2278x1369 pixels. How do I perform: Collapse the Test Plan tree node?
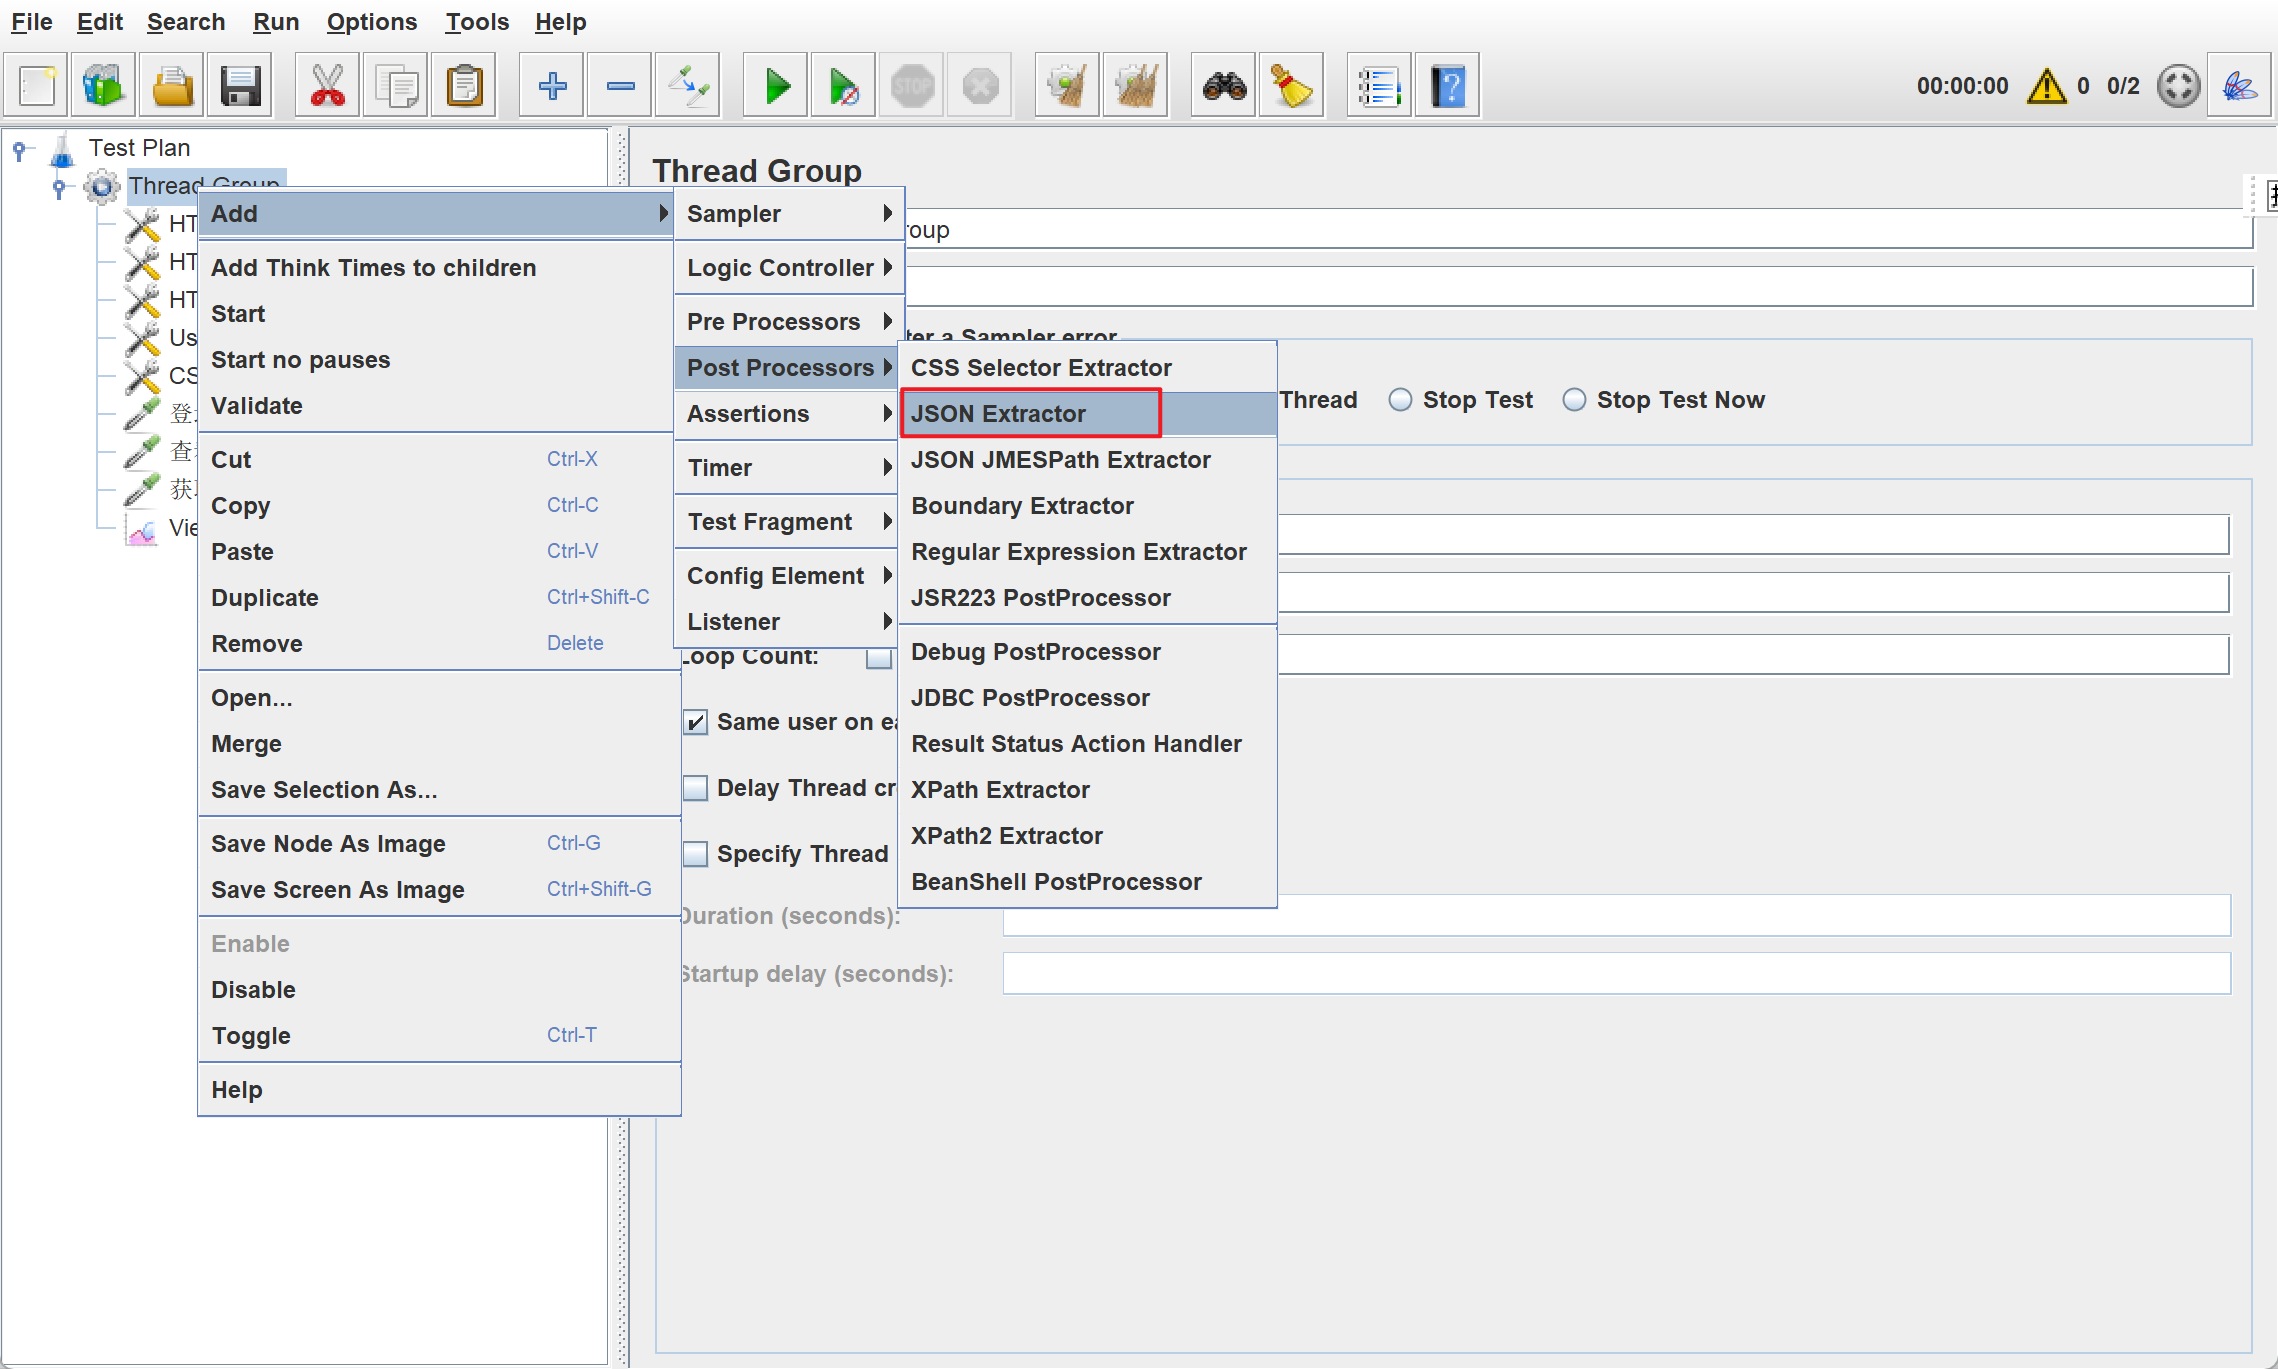[x=19, y=149]
